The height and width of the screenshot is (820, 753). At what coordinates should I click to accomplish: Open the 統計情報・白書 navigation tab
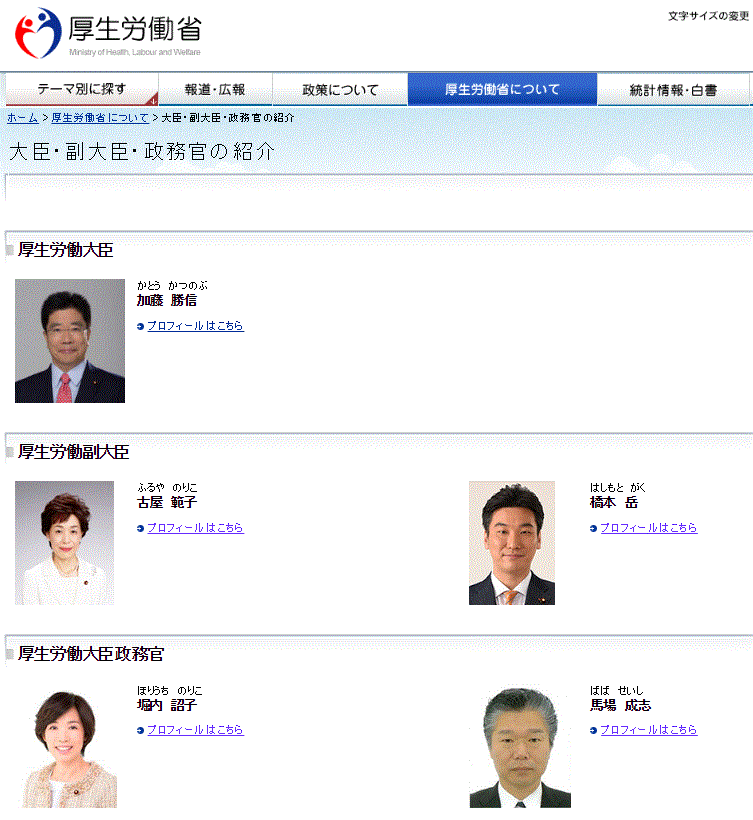(x=673, y=89)
